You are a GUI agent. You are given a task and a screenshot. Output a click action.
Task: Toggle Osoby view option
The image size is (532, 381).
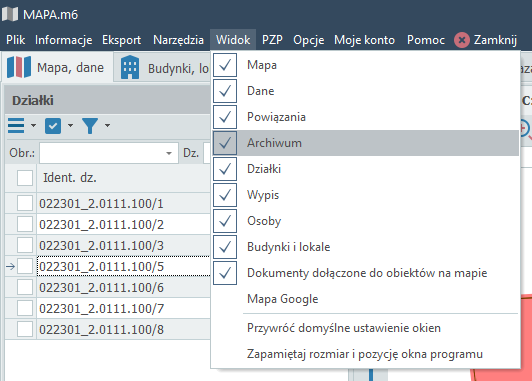pos(366,221)
